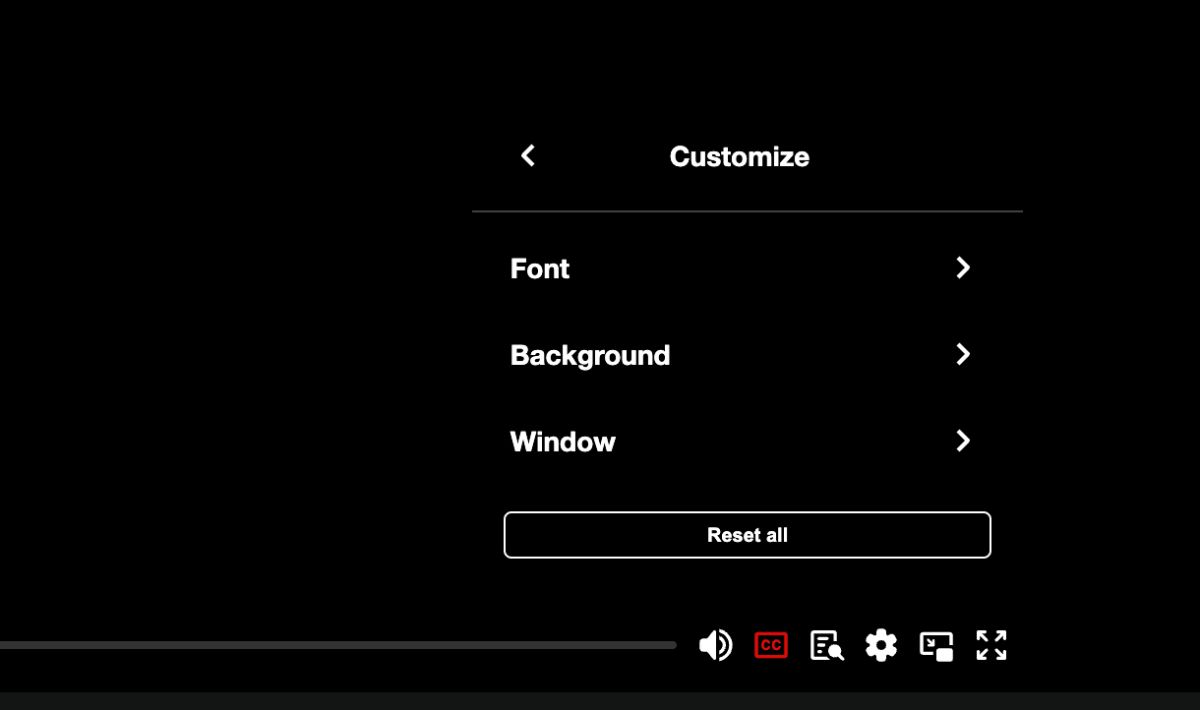
Task: Switch to miniplayer mode
Action: tap(937, 645)
